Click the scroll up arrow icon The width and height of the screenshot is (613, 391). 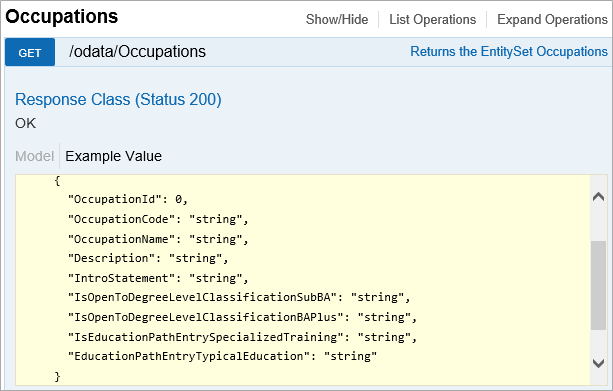pyautogui.click(x=598, y=196)
